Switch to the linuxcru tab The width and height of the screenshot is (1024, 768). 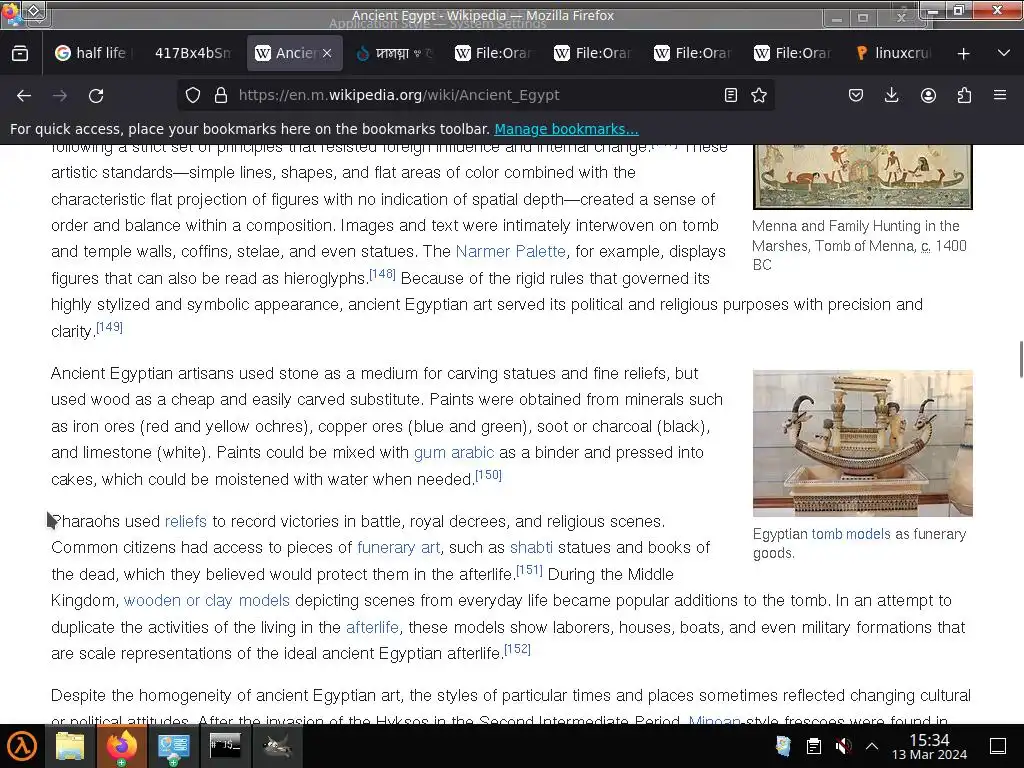894,53
